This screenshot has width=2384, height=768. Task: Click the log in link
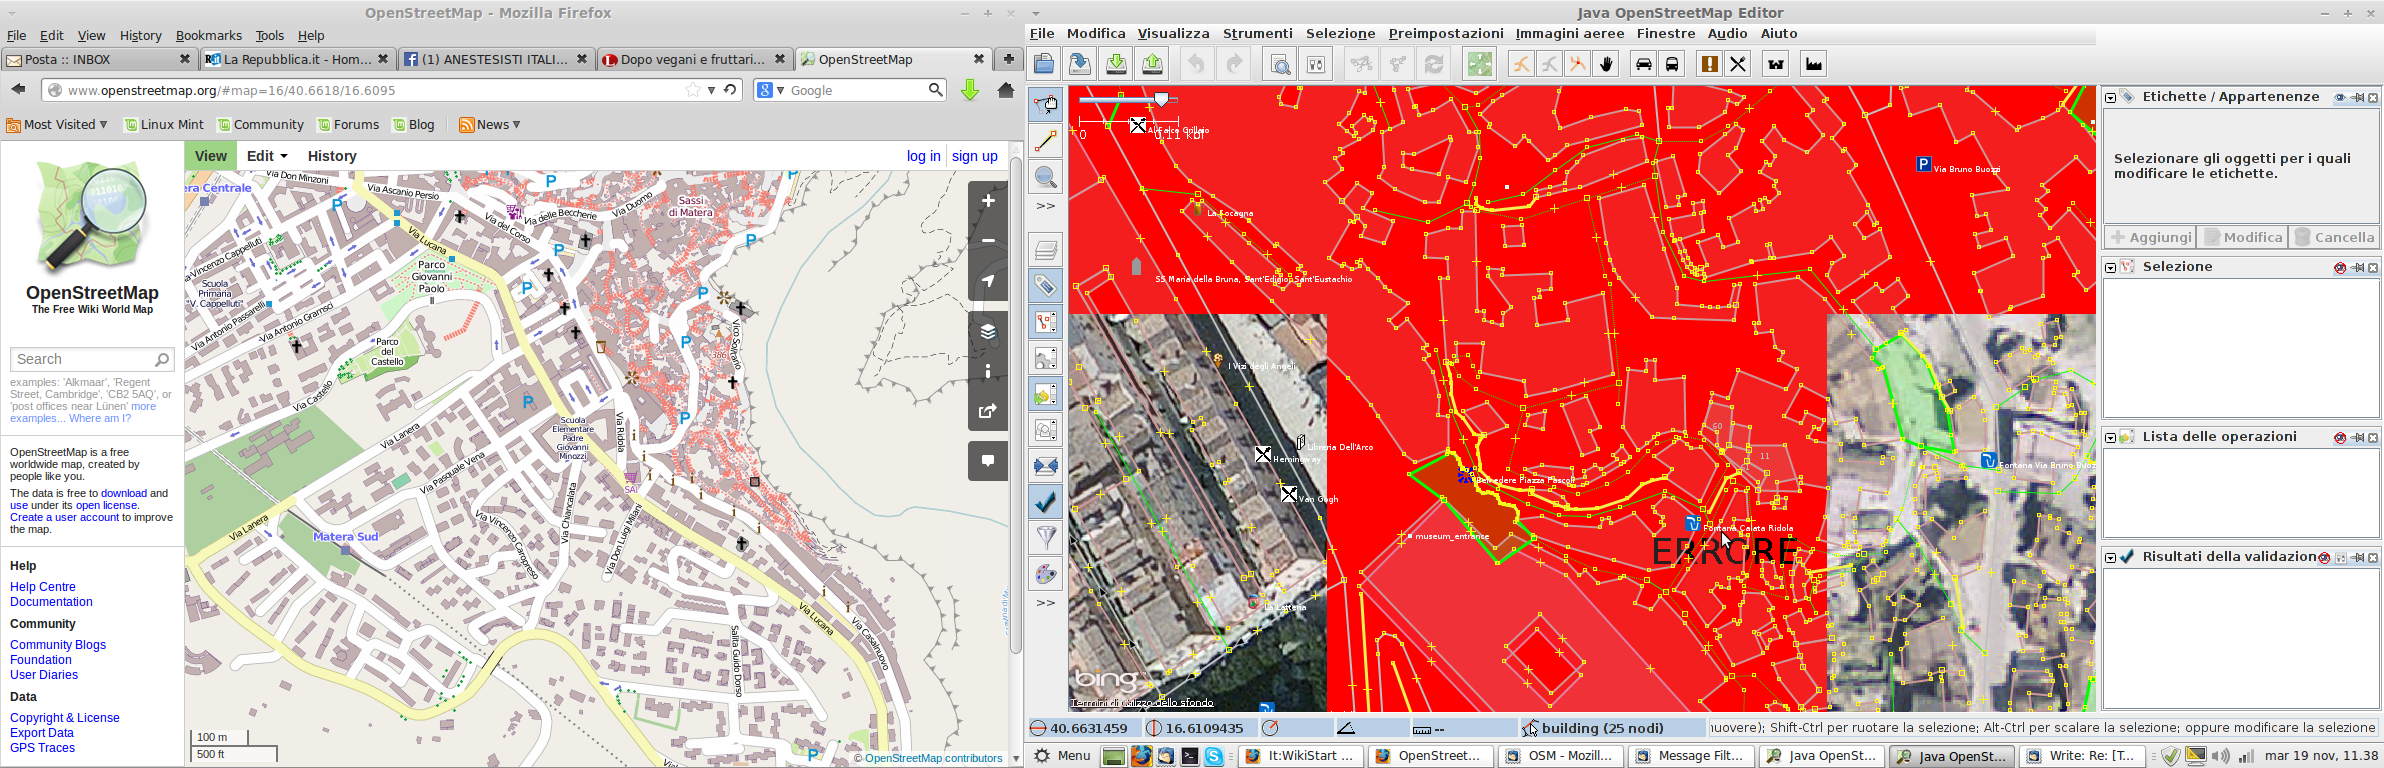click(x=923, y=156)
